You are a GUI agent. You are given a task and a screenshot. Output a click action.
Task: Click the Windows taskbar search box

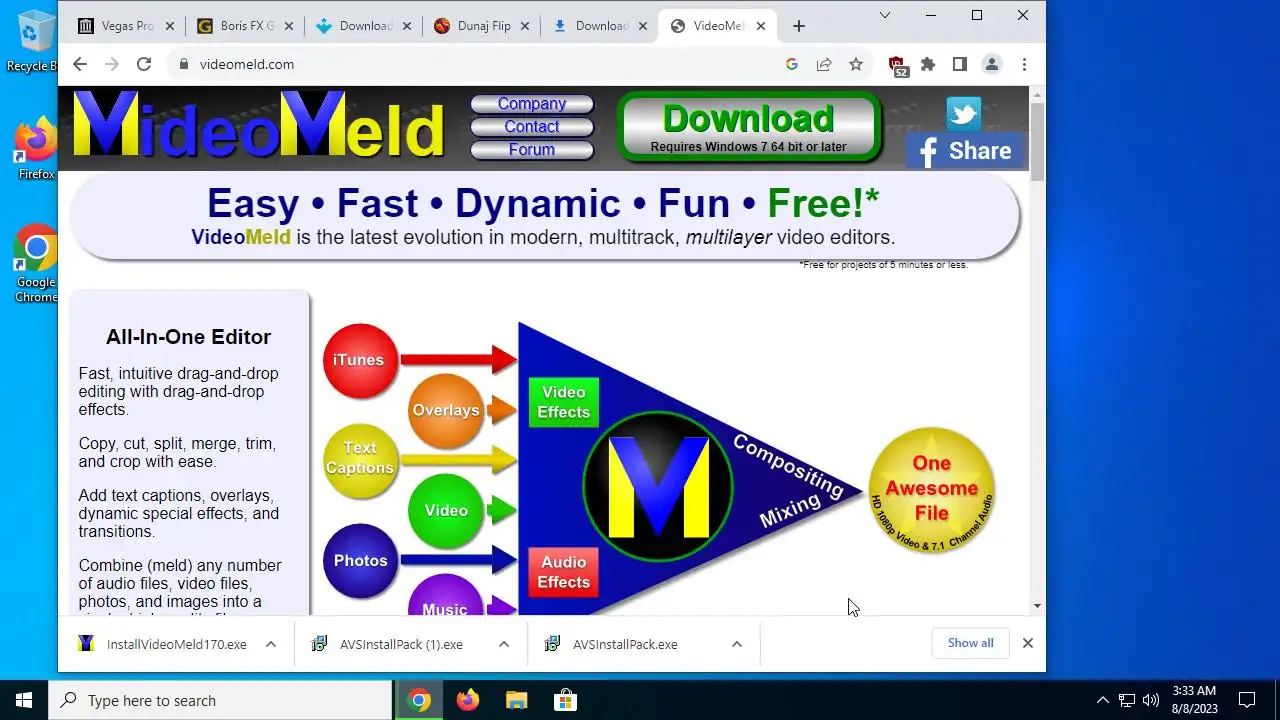pos(220,700)
